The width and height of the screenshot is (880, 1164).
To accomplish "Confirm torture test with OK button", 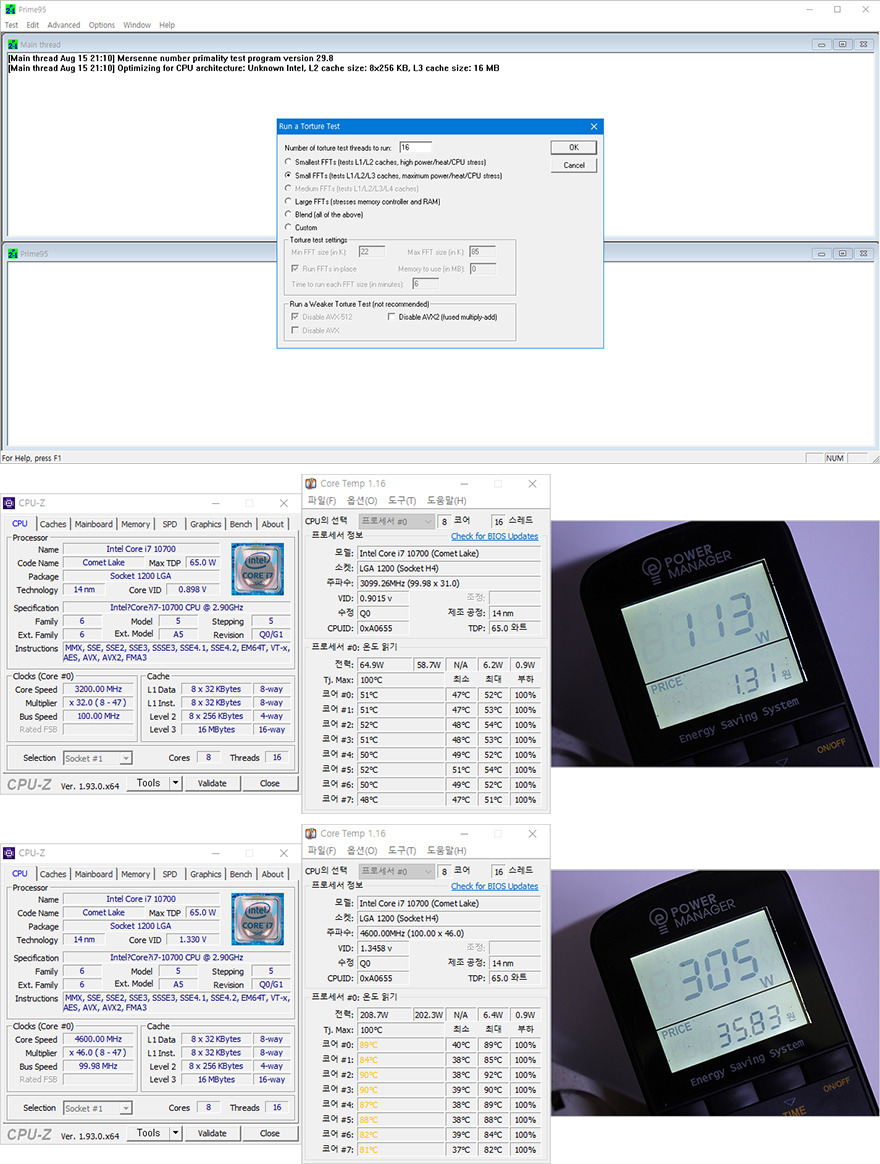I will coord(573,148).
